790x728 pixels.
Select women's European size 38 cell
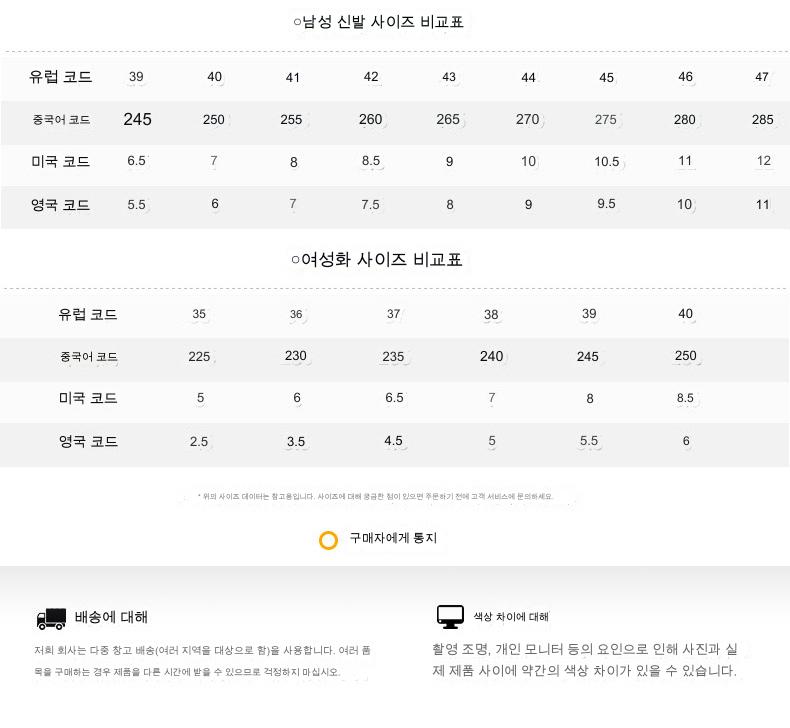point(491,315)
